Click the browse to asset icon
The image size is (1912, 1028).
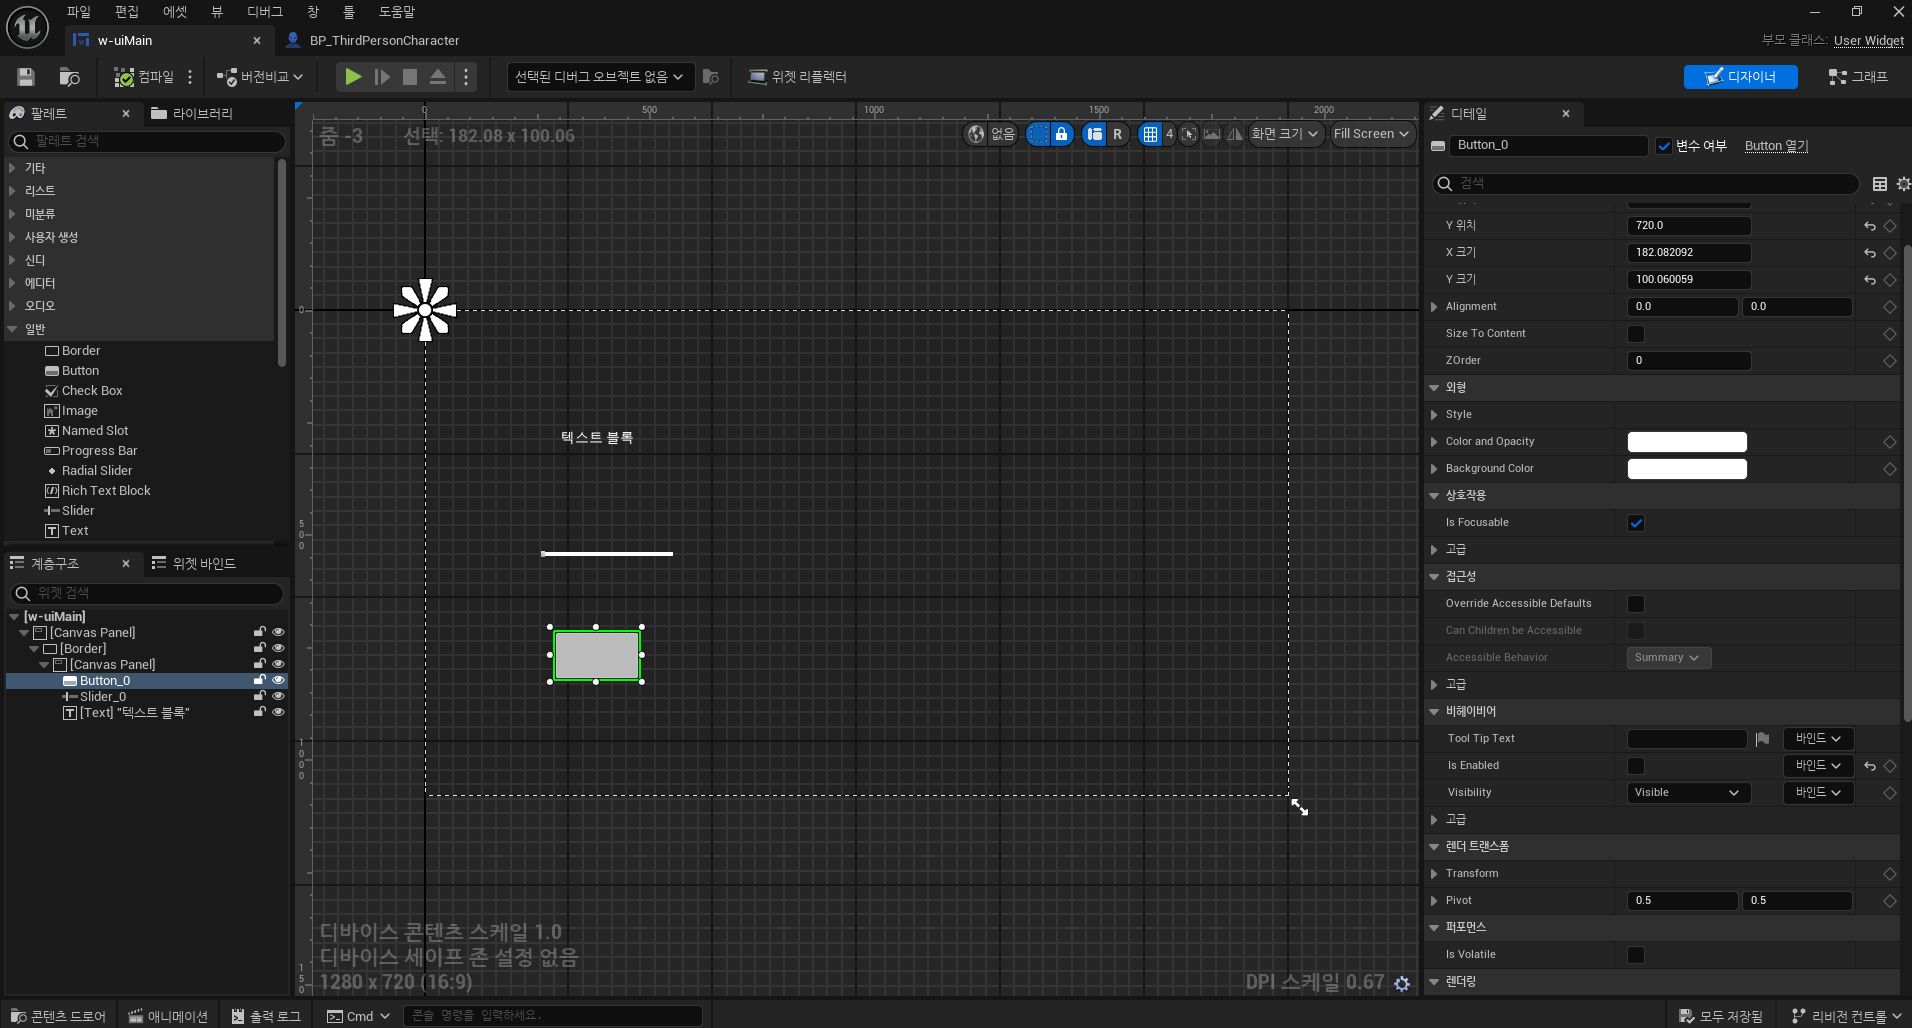tap(69, 77)
